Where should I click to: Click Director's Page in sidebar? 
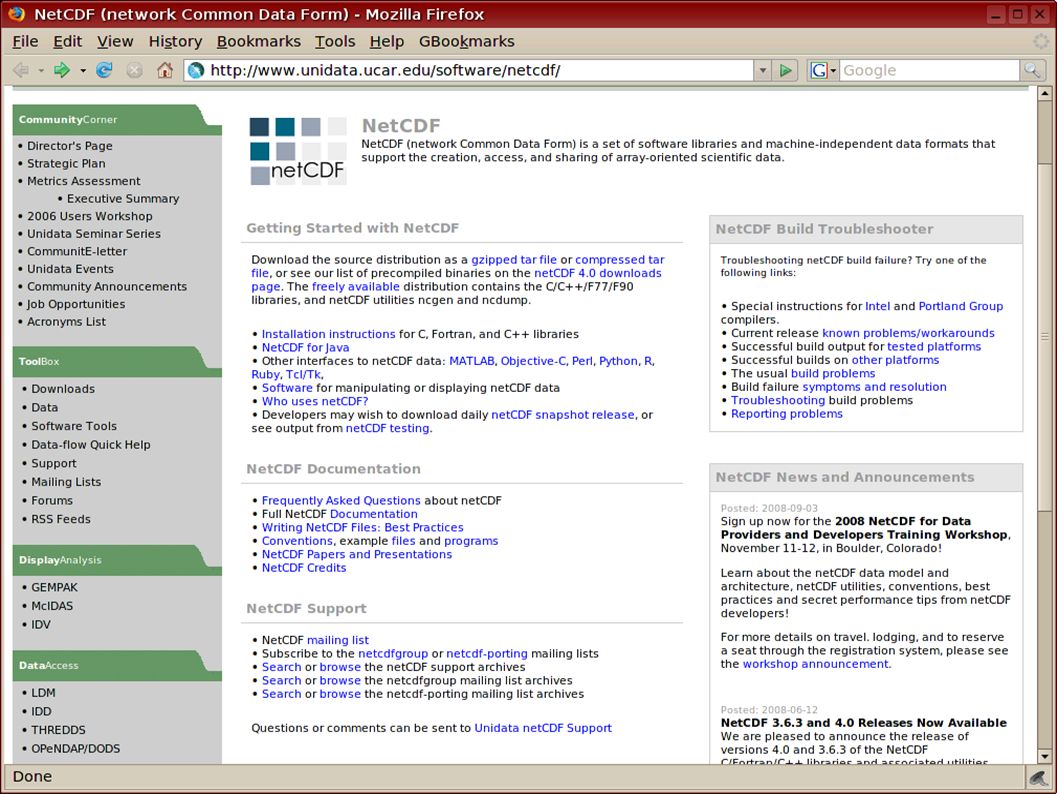coord(69,146)
